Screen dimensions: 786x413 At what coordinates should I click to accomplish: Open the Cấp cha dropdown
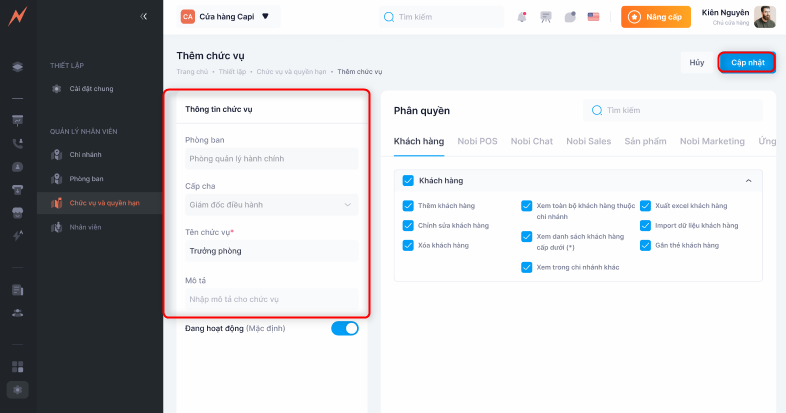pos(271,205)
